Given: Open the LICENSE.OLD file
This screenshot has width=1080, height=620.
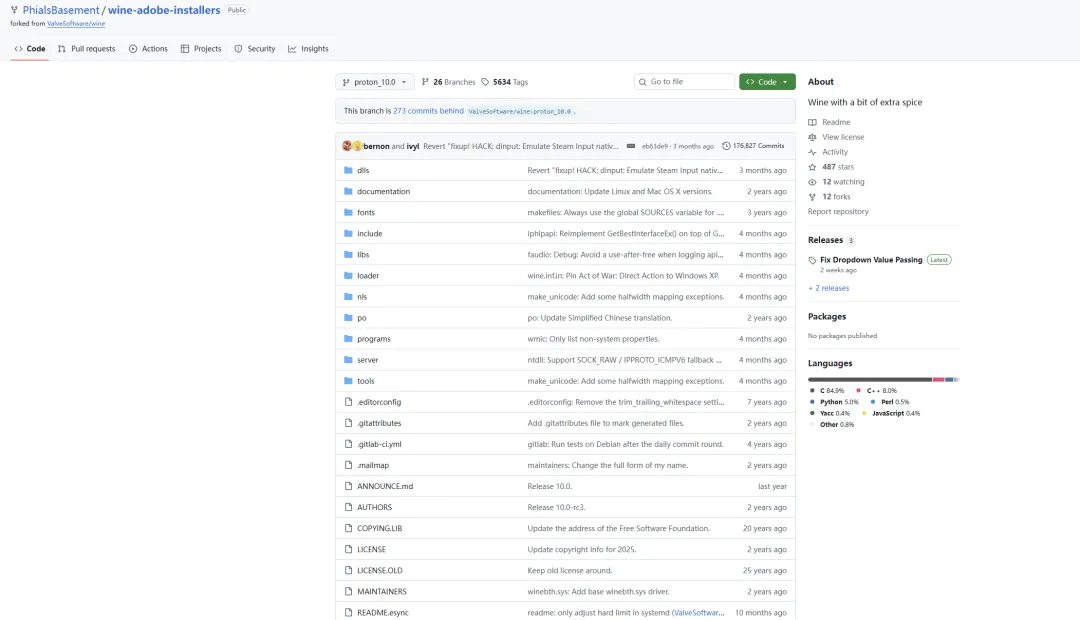Looking at the screenshot, I should coord(380,570).
